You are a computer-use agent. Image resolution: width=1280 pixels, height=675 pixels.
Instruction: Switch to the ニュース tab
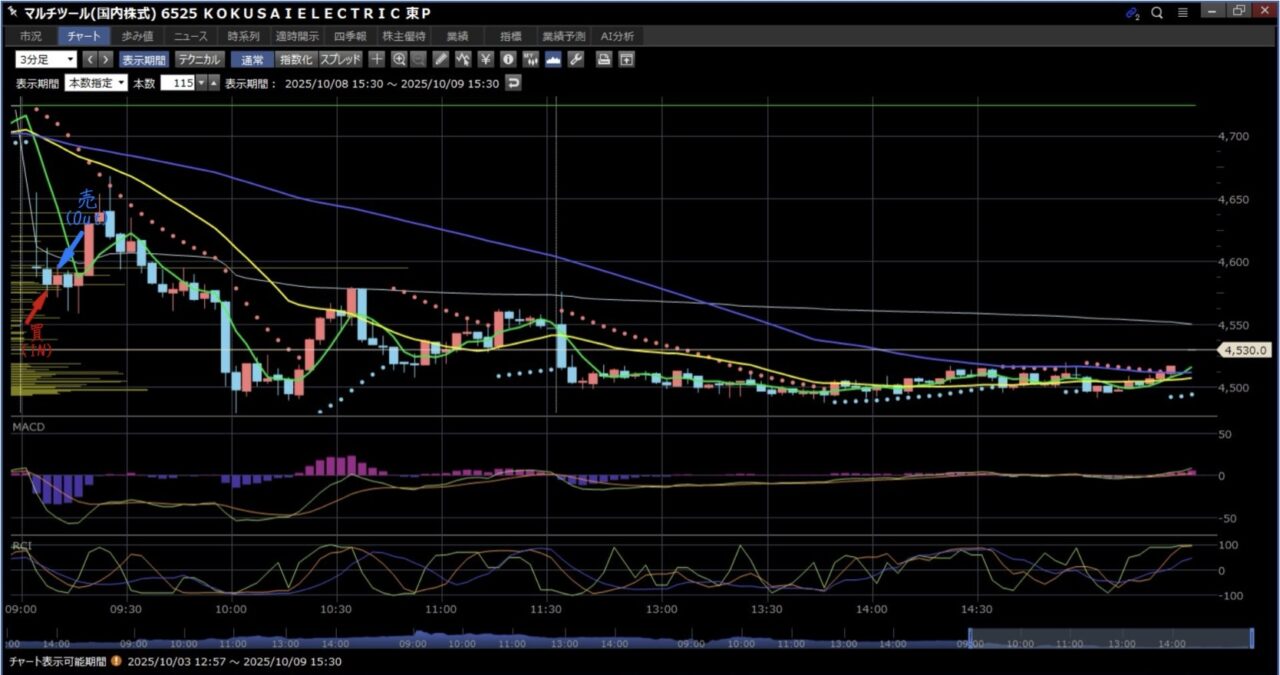pyautogui.click(x=191, y=36)
